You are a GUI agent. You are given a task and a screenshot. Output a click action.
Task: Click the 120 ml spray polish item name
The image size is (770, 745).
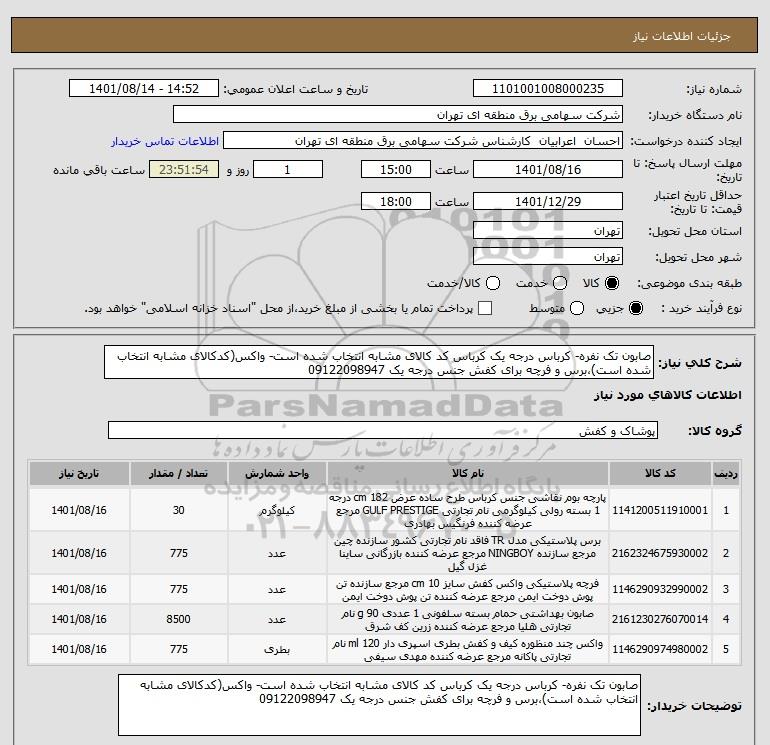(x=468, y=650)
